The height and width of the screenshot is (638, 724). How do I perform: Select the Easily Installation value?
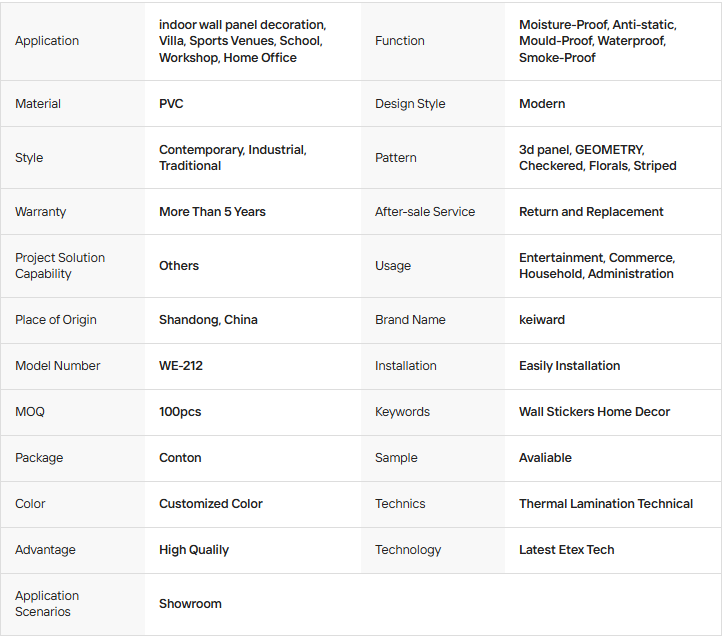569,366
